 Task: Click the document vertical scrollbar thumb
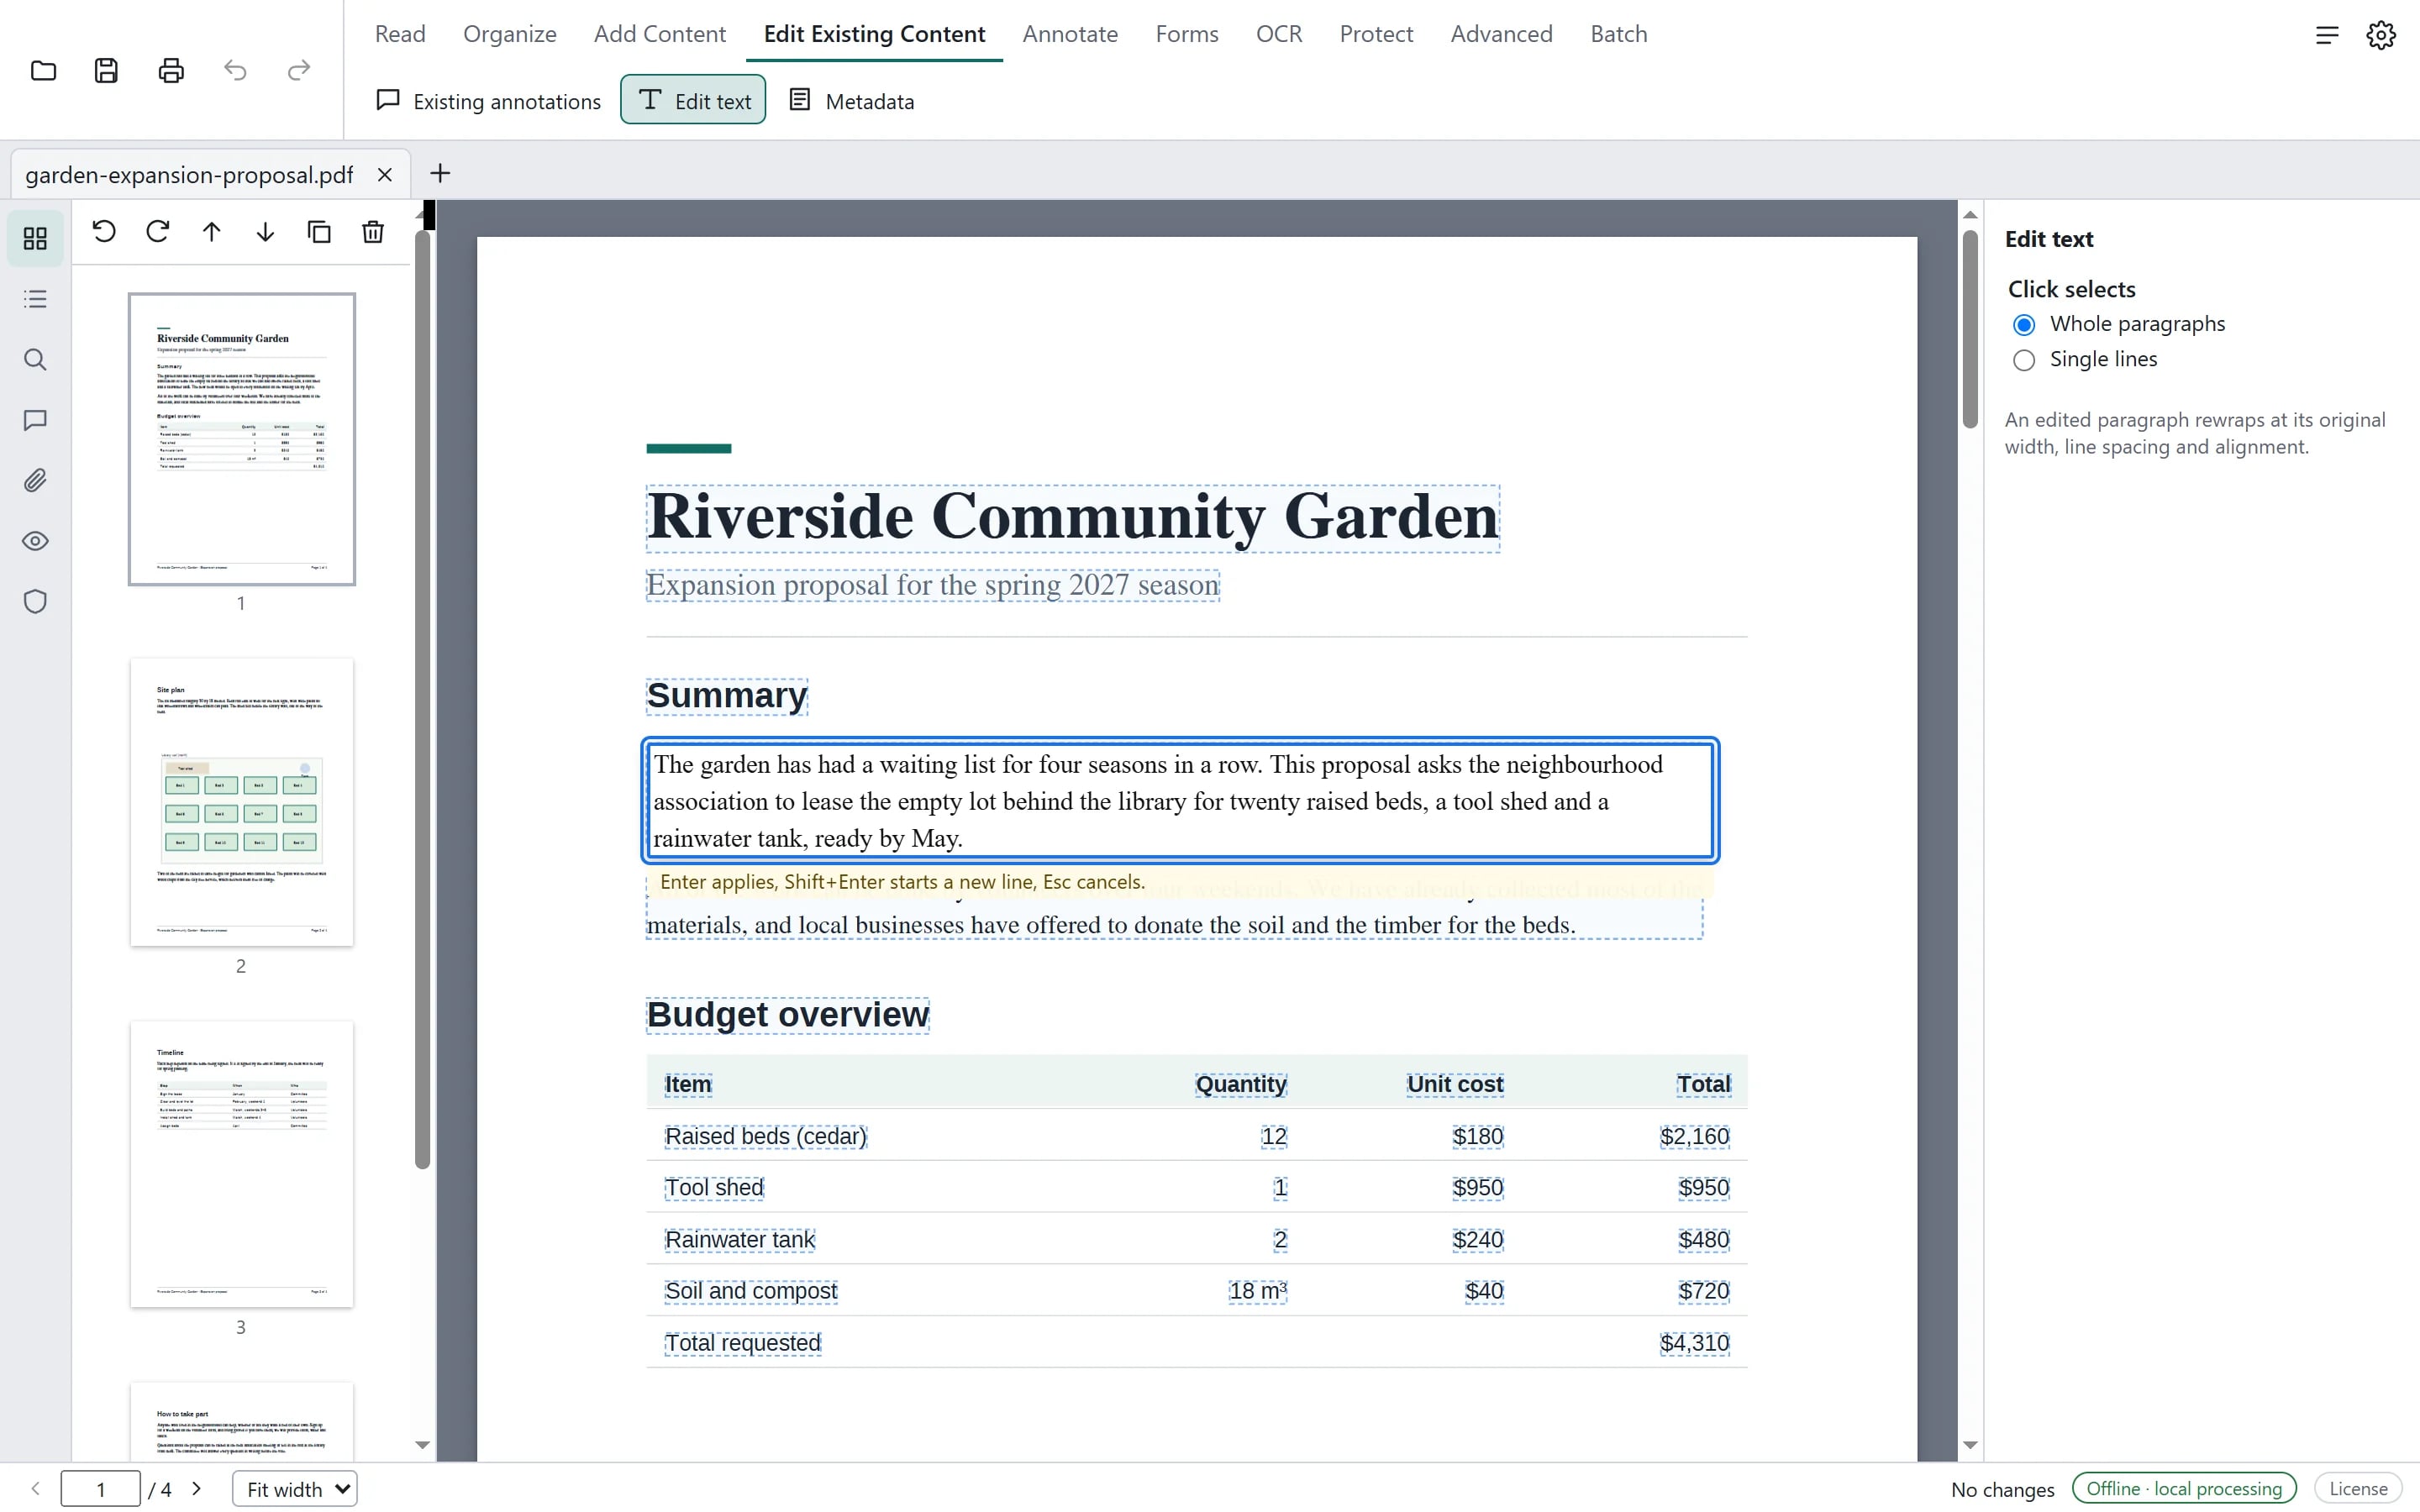tap(1970, 329)
